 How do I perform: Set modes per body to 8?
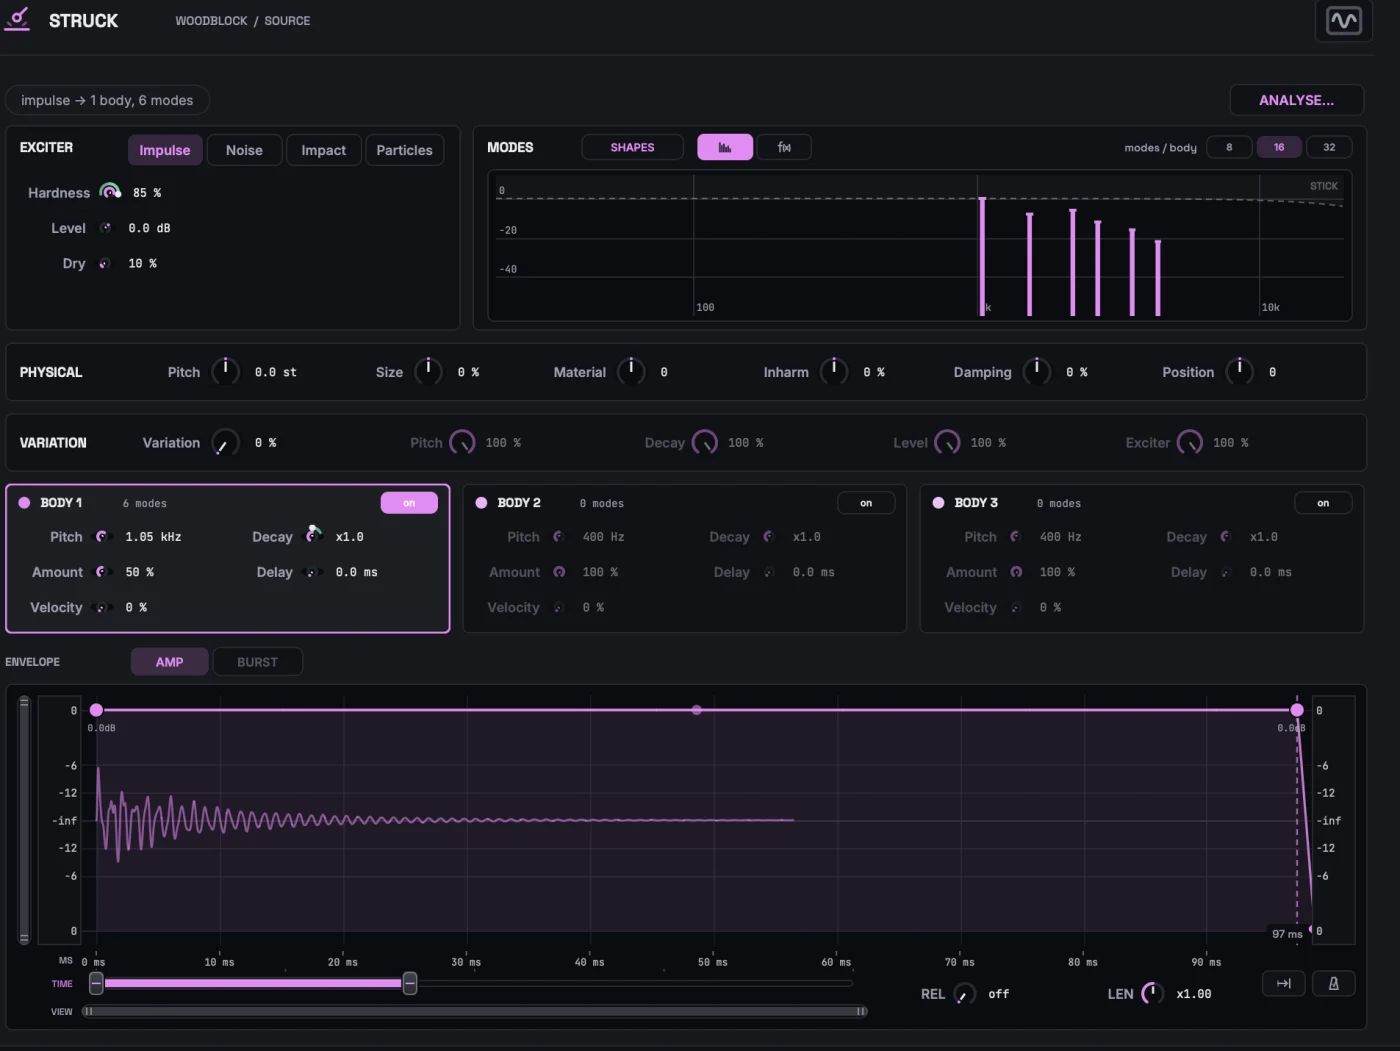[1229, 147]
